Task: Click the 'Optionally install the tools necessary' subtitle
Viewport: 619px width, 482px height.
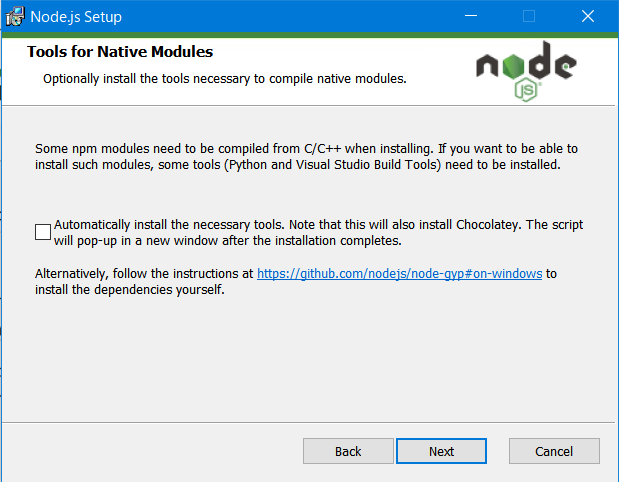Action: click(225, 79)
